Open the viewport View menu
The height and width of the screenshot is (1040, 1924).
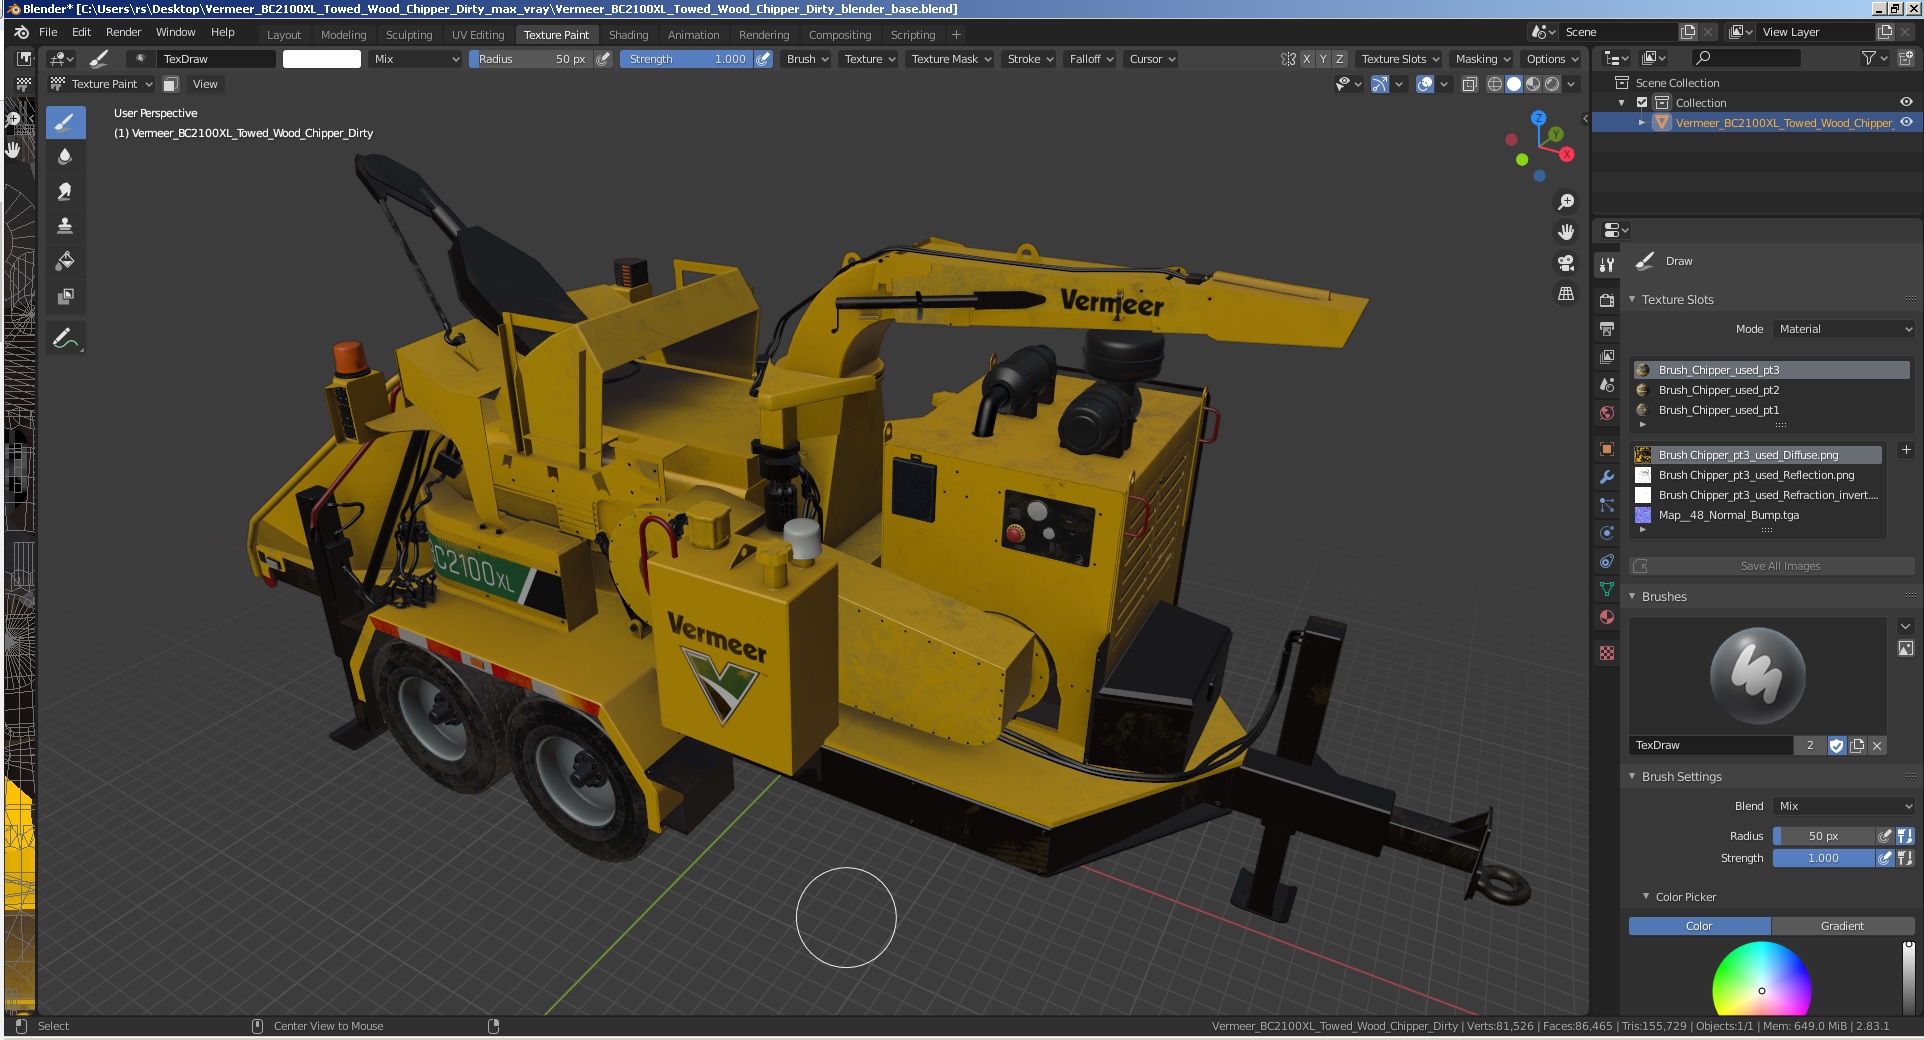tap(205, 84)
